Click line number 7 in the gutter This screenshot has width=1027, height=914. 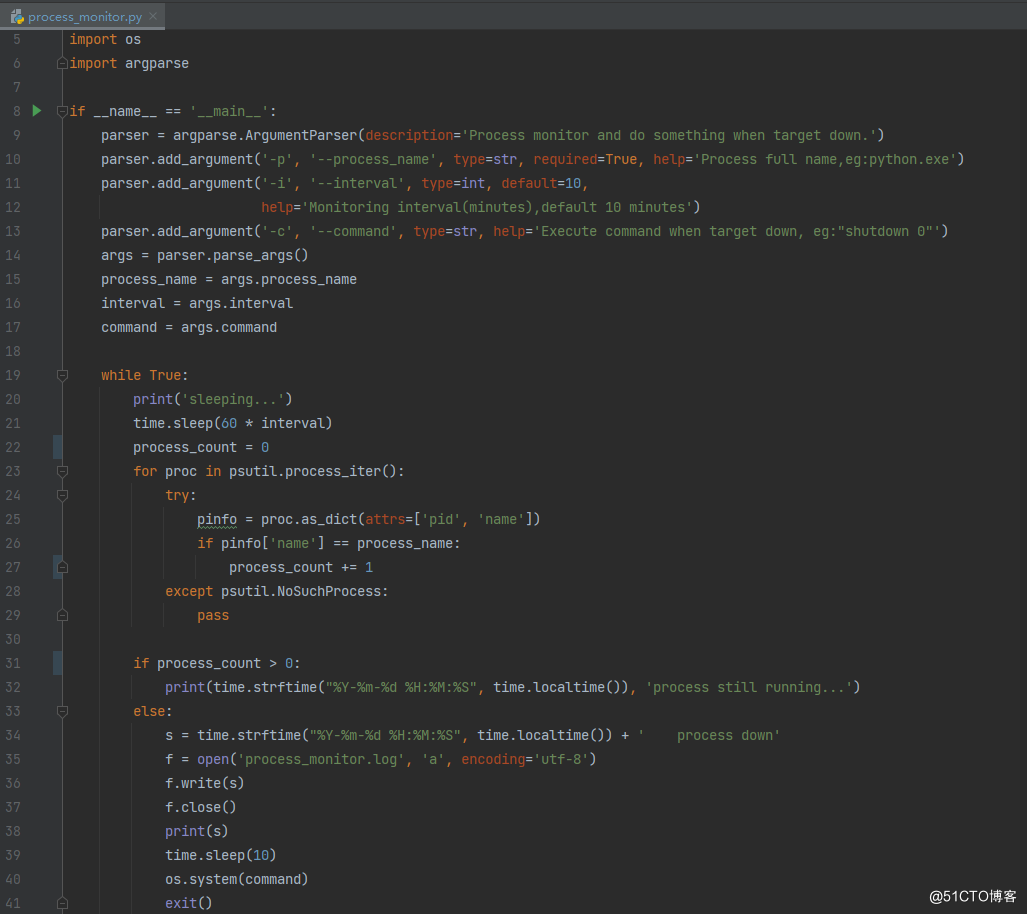click(16, 87)
